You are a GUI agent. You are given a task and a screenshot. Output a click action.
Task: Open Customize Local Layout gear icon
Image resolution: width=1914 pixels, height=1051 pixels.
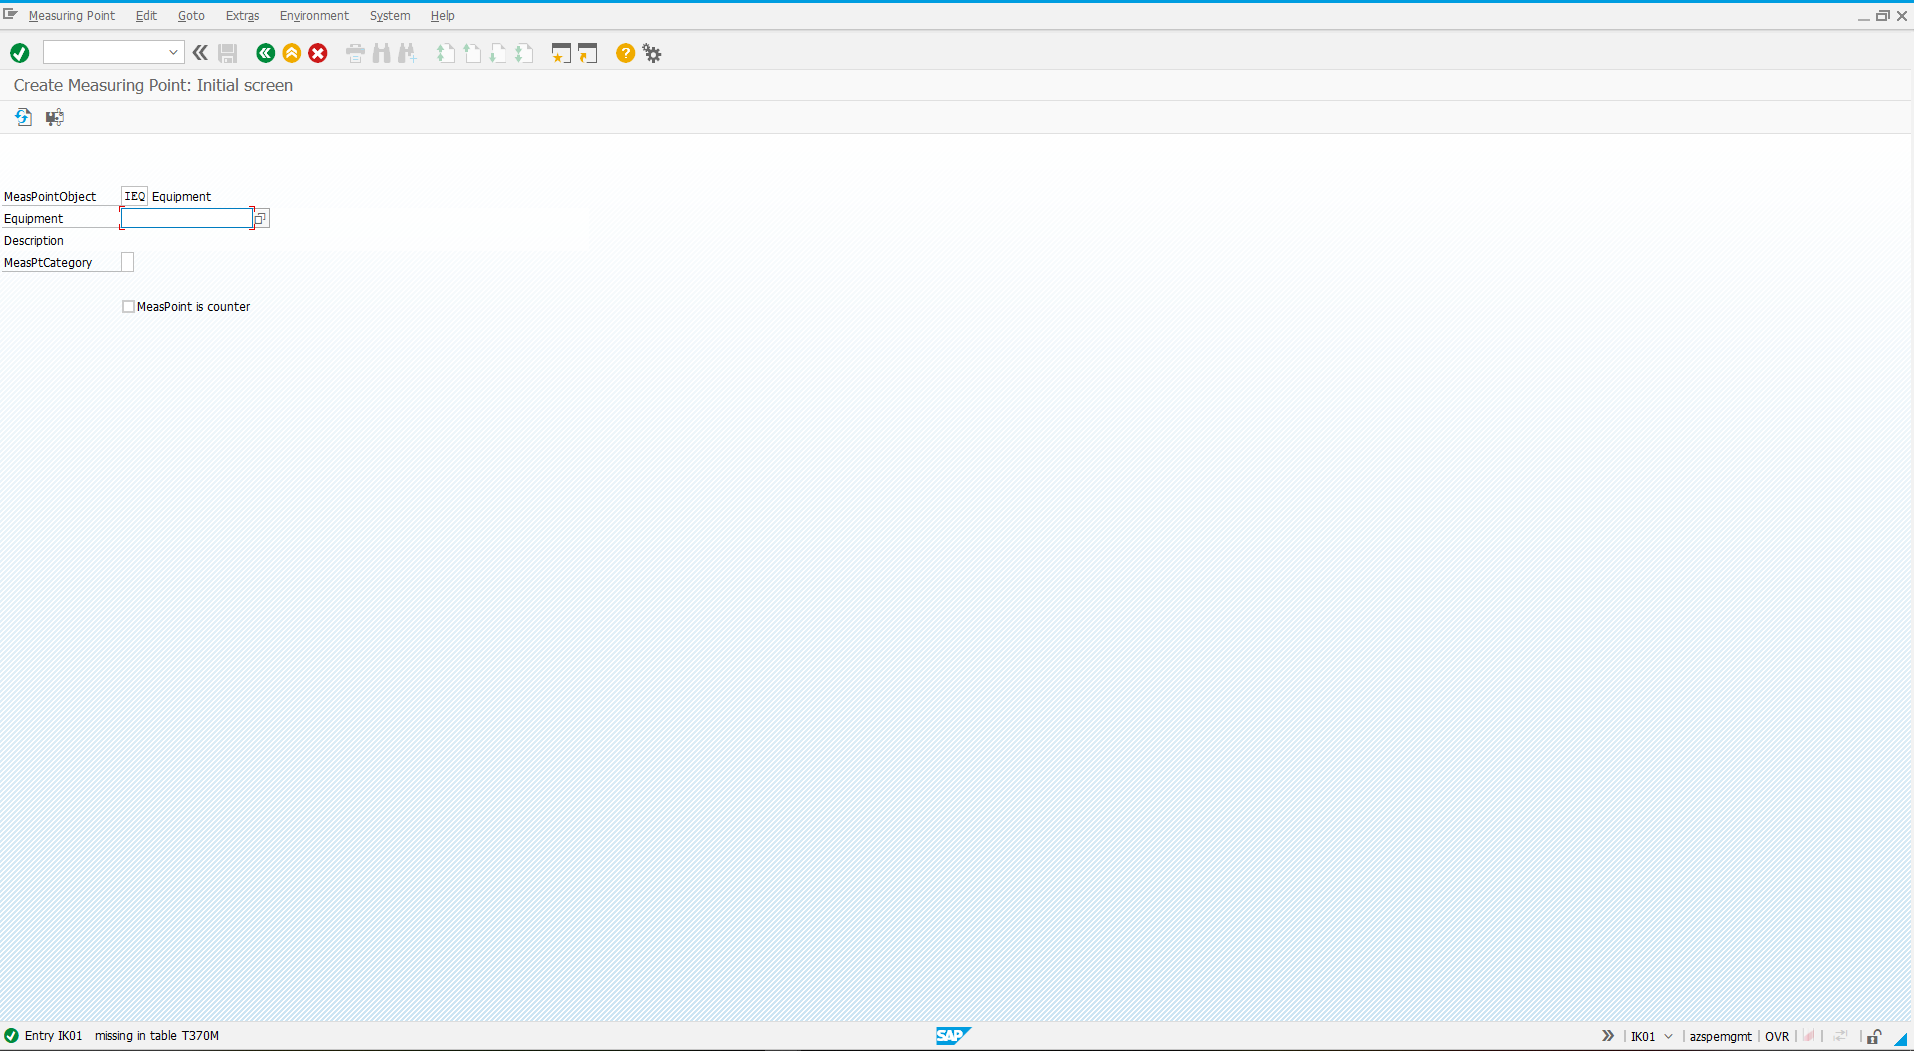(x=652, y=53)
